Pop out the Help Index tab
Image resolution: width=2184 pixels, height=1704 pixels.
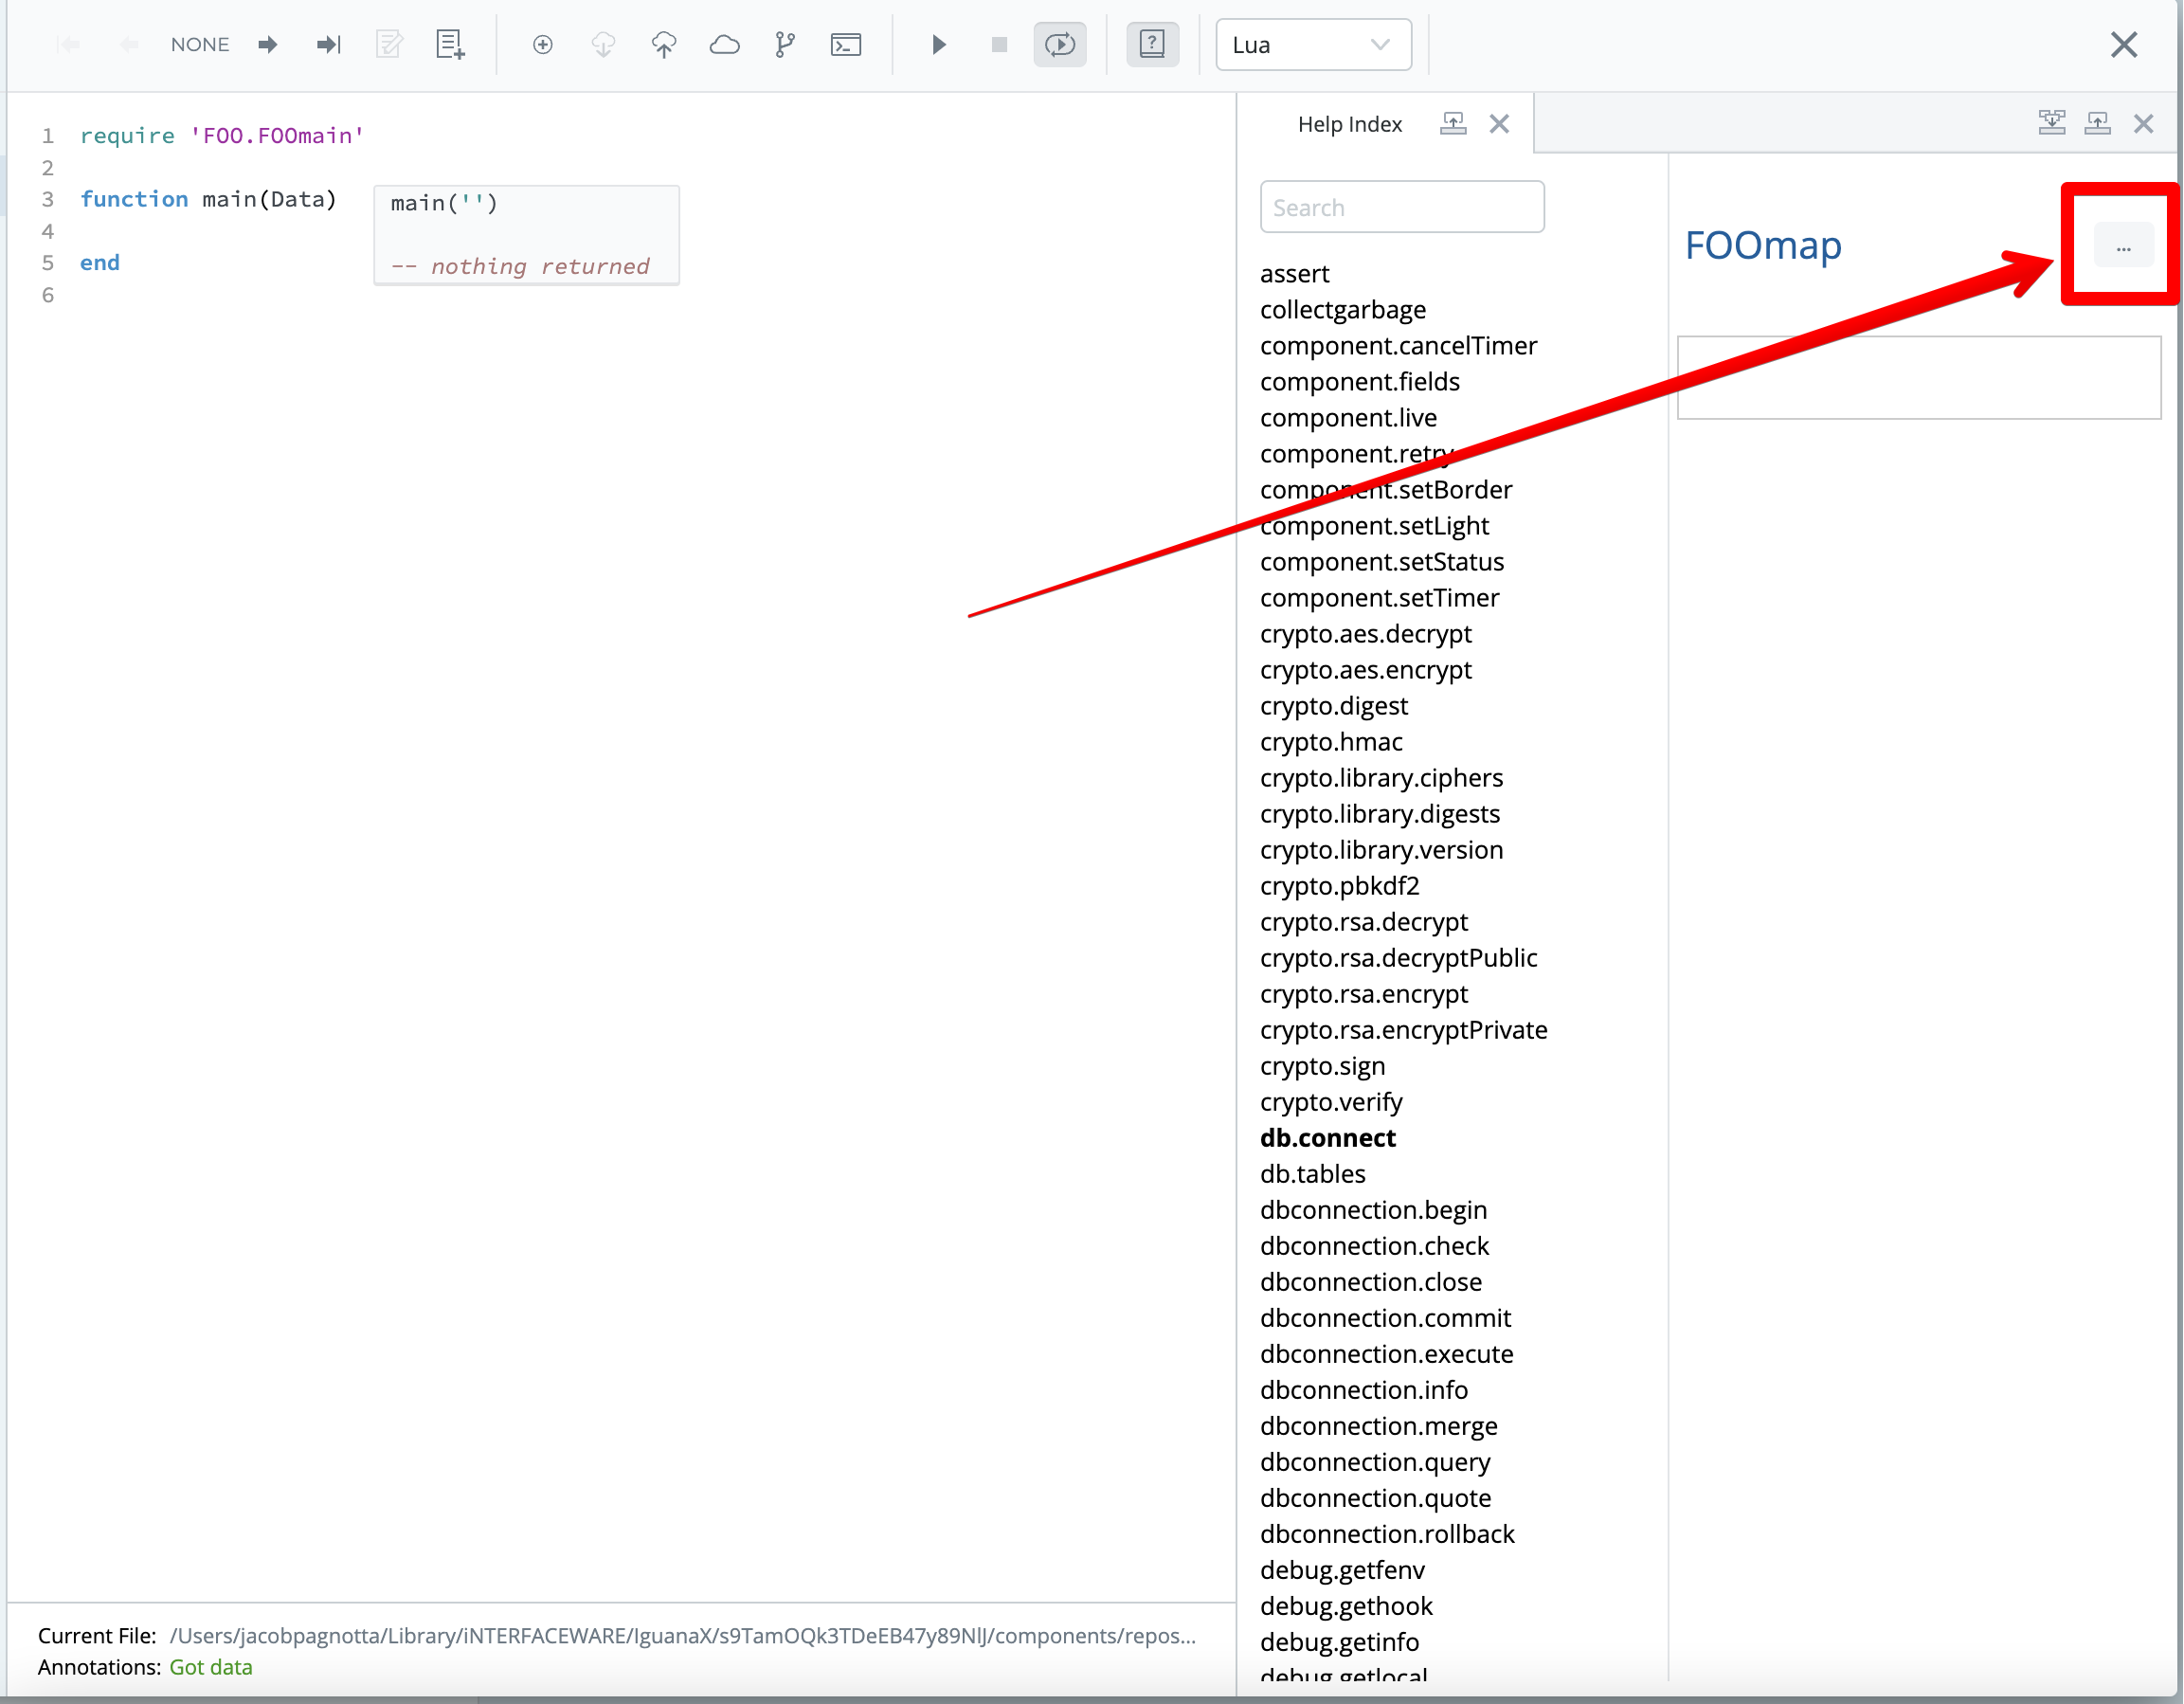tap(1453, 124)
